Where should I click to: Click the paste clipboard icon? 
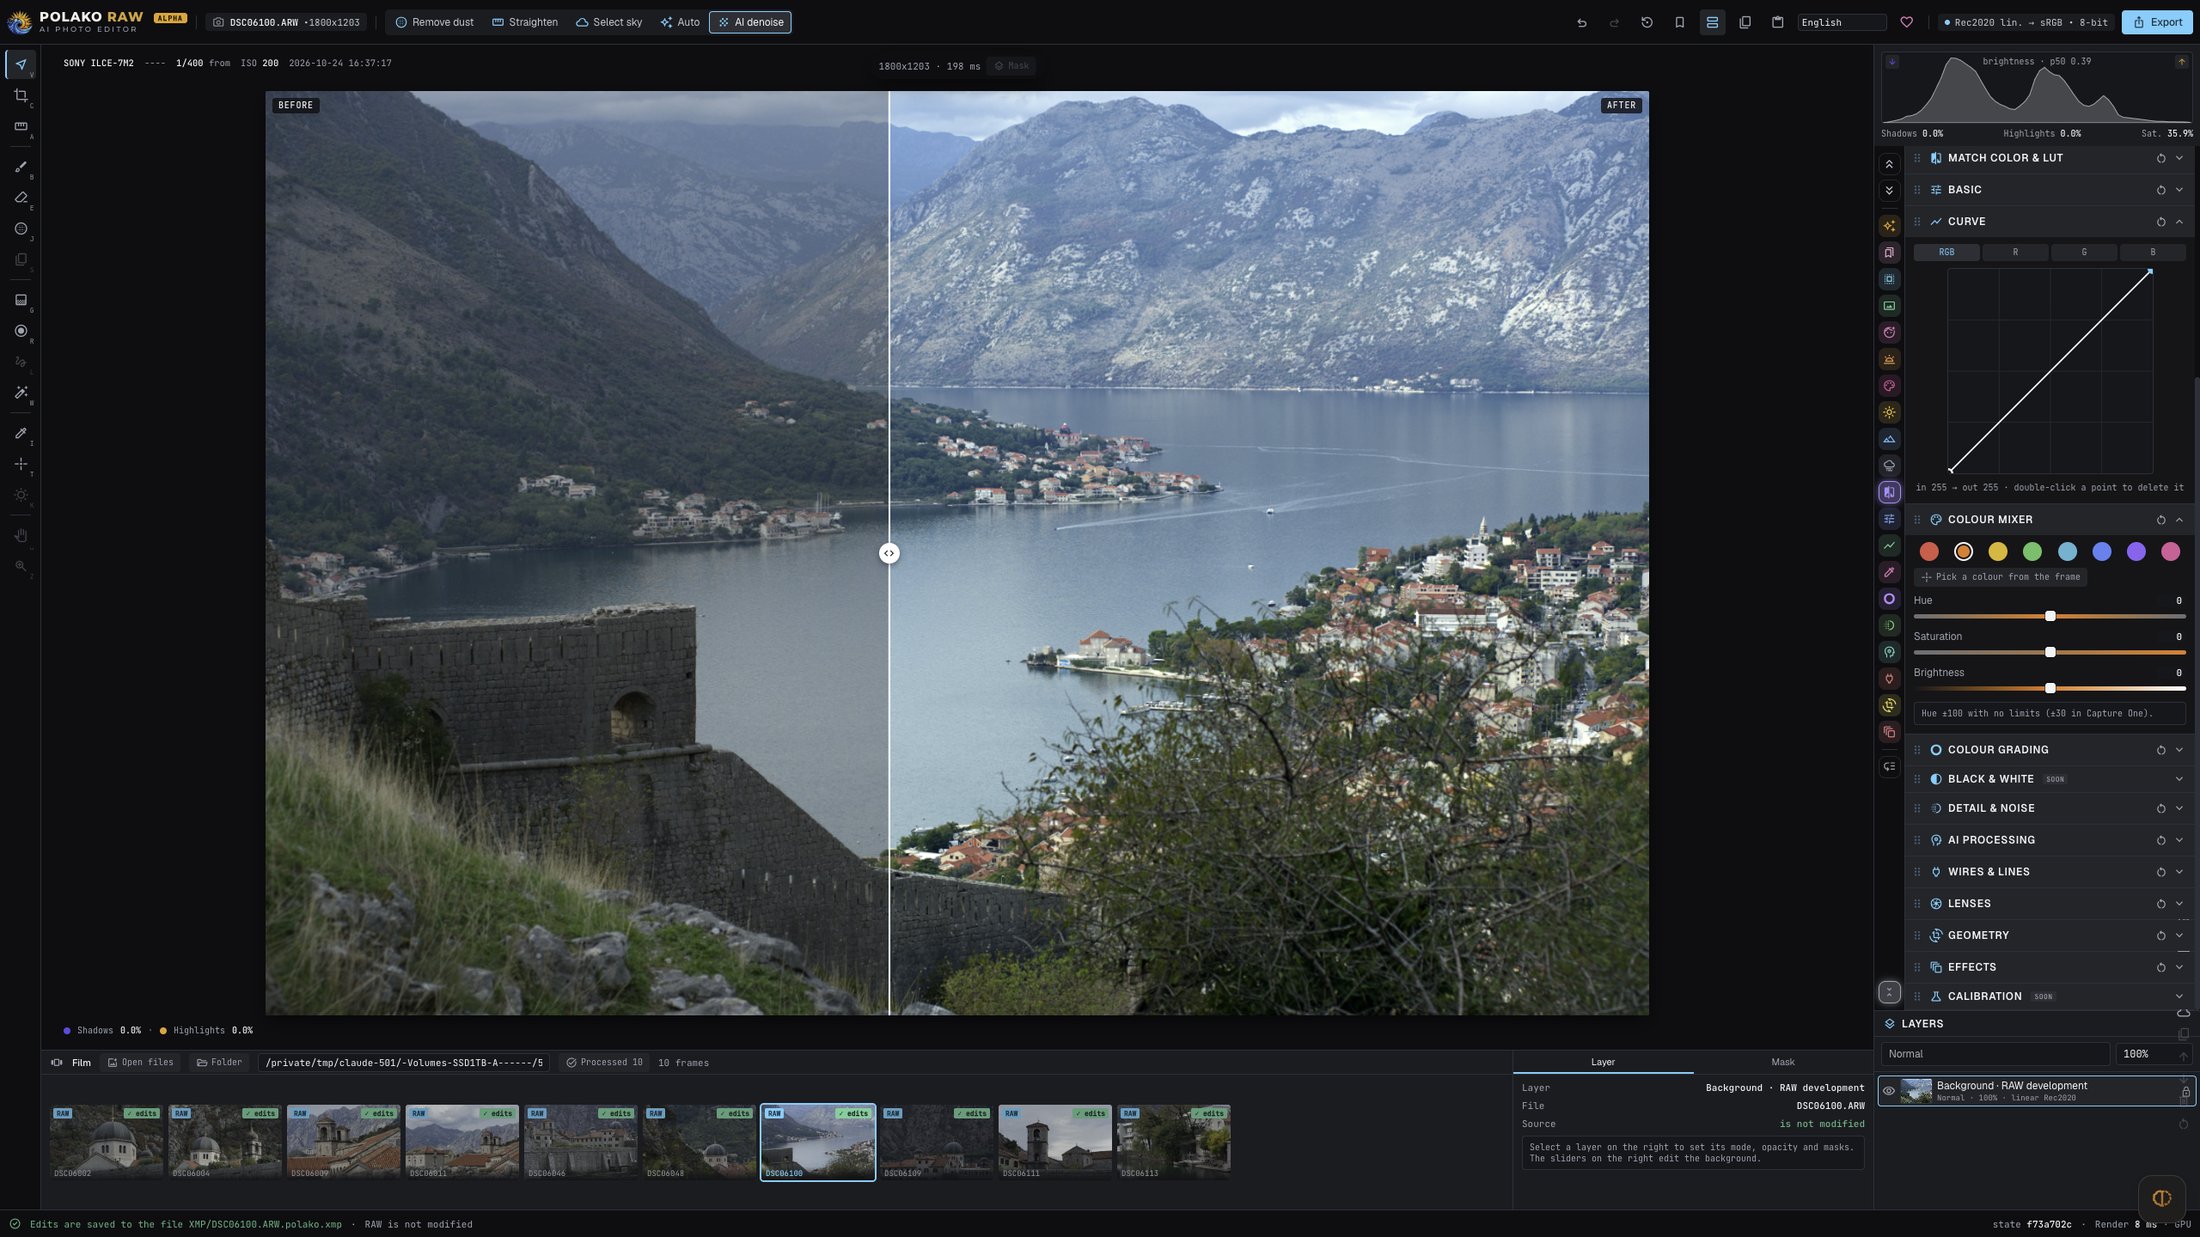pos(1778,22)
